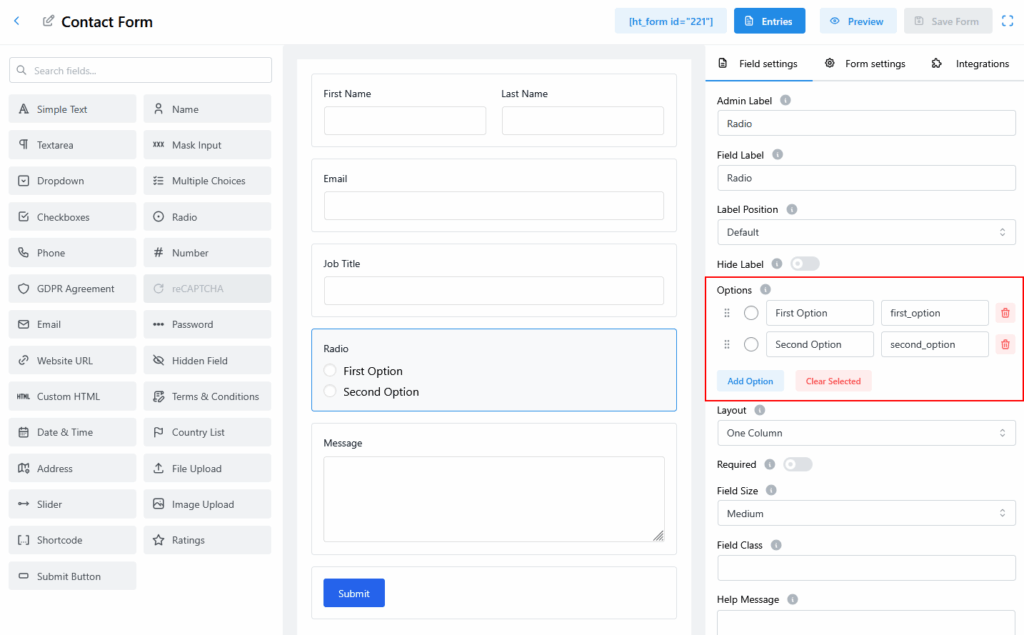Toggle fullscreen mode icon in top bar
Viewport: 1024px width, 635px height.
tap(1007, 21)
